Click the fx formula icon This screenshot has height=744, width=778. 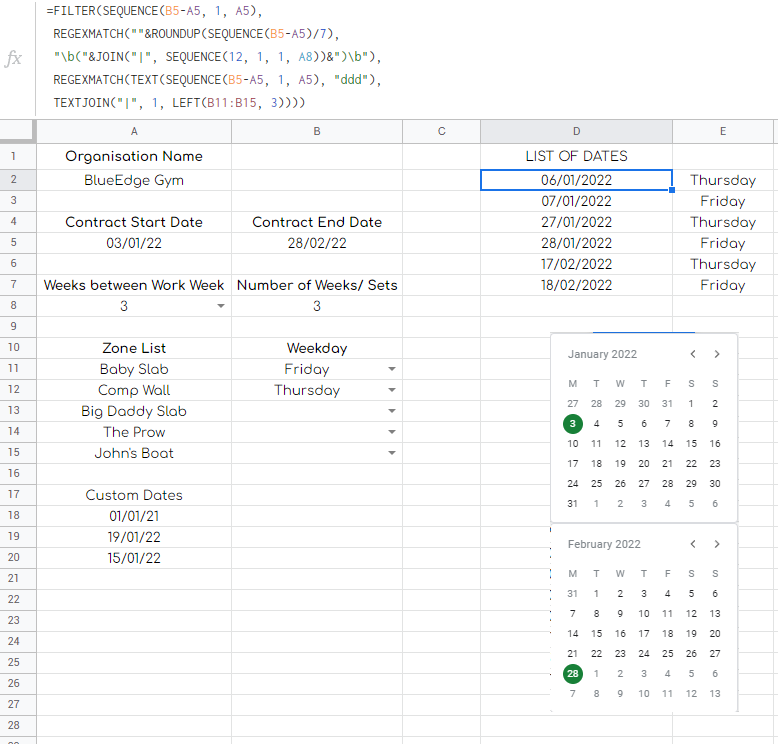(x=13, y=59)
